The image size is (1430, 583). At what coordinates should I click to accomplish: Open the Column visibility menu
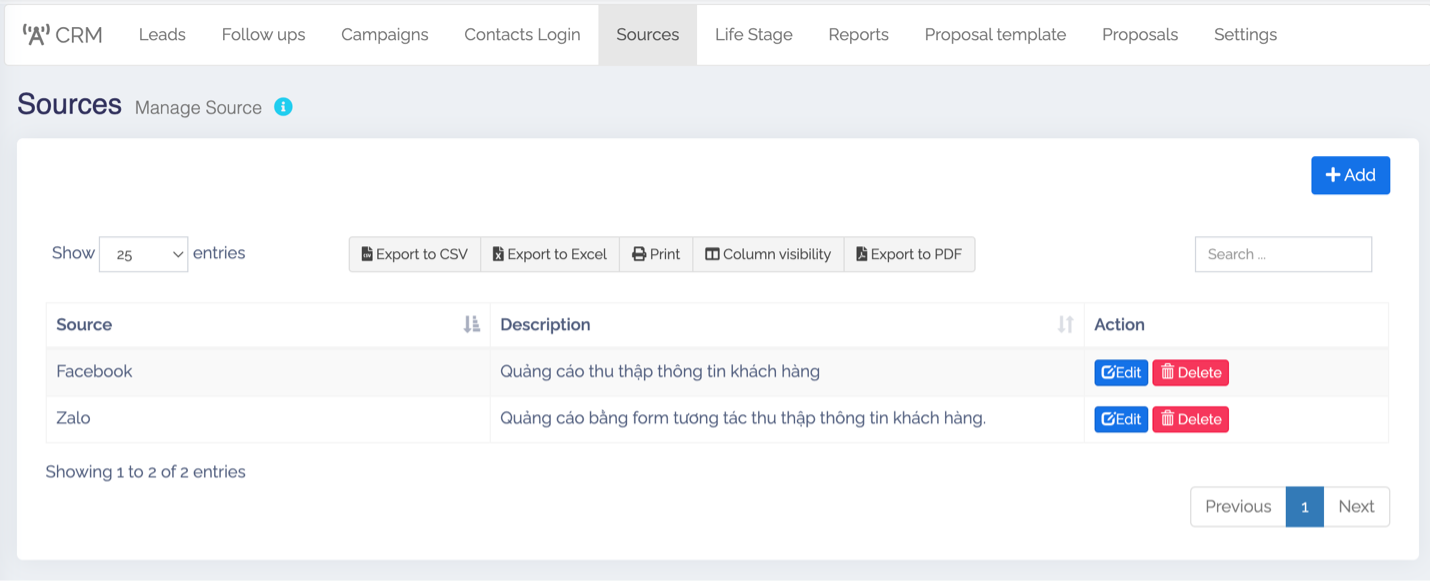[768, 254]
